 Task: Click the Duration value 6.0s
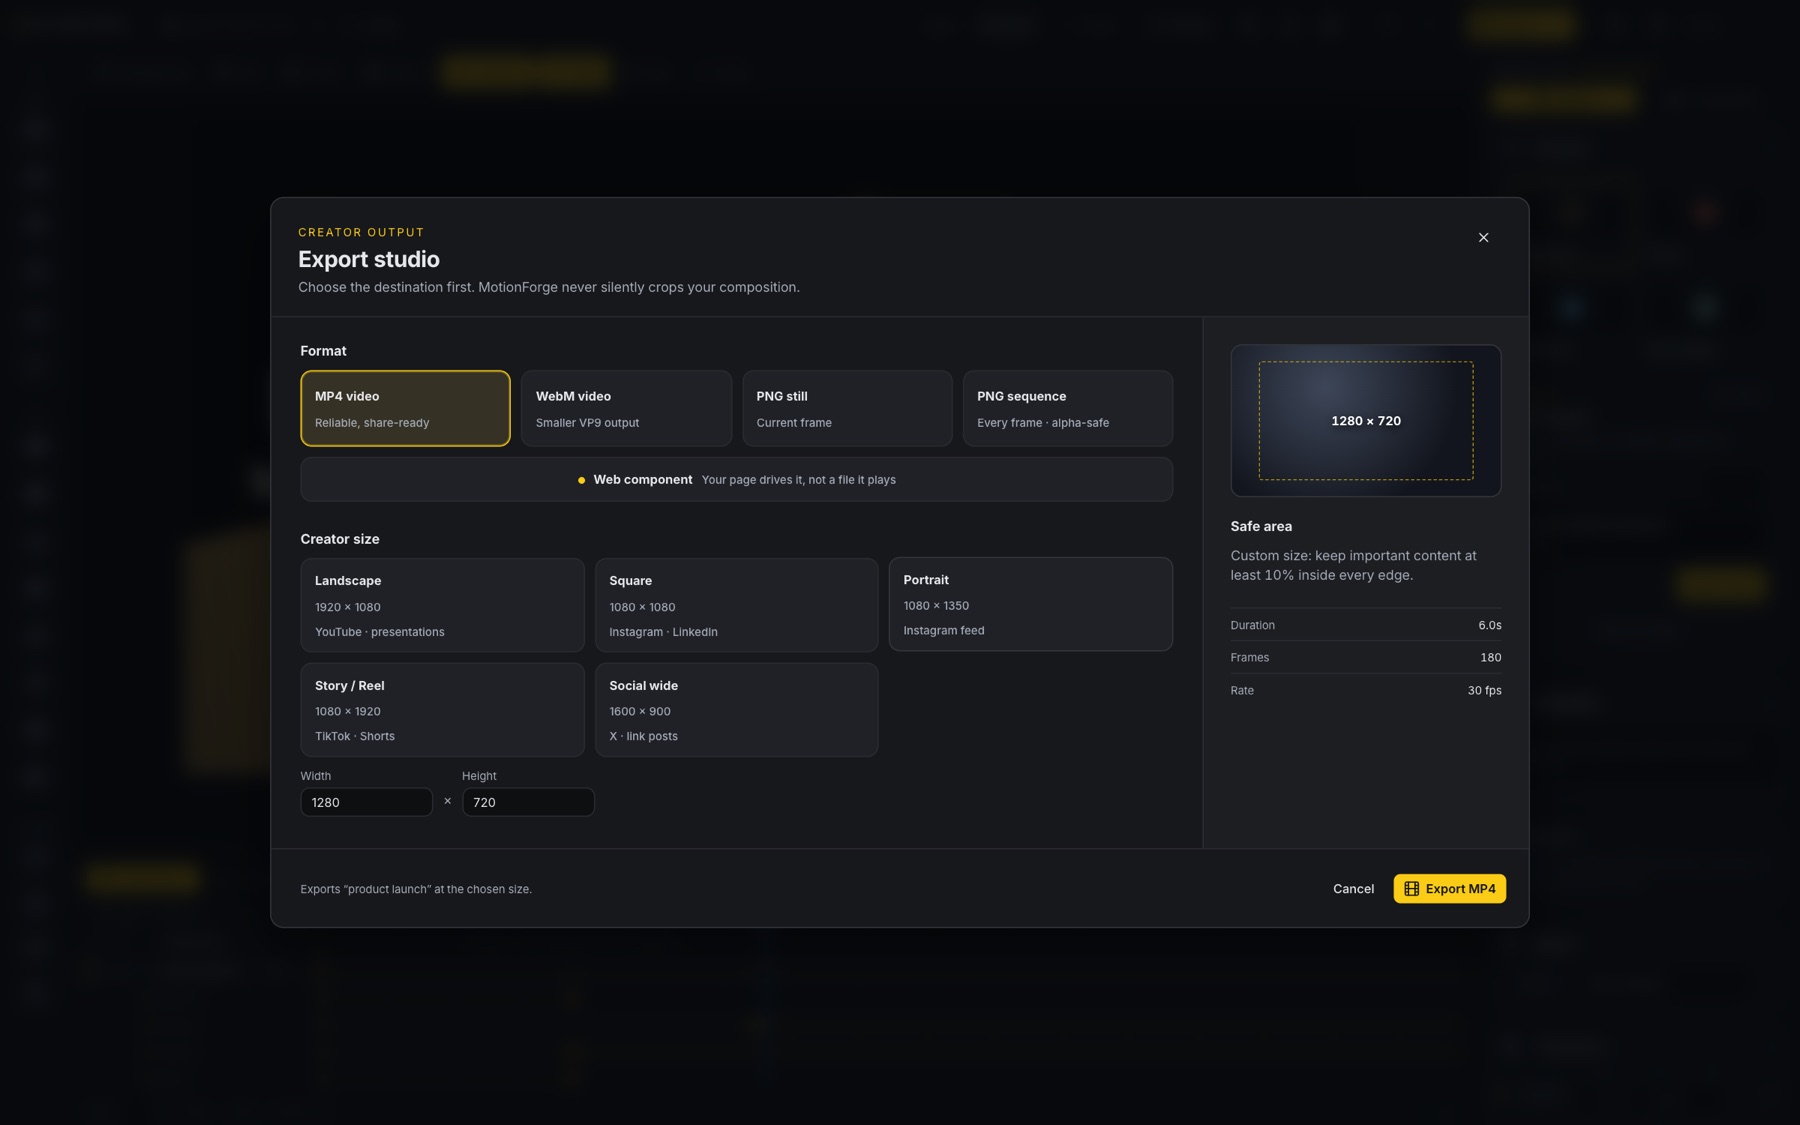tap(1489, 625)
